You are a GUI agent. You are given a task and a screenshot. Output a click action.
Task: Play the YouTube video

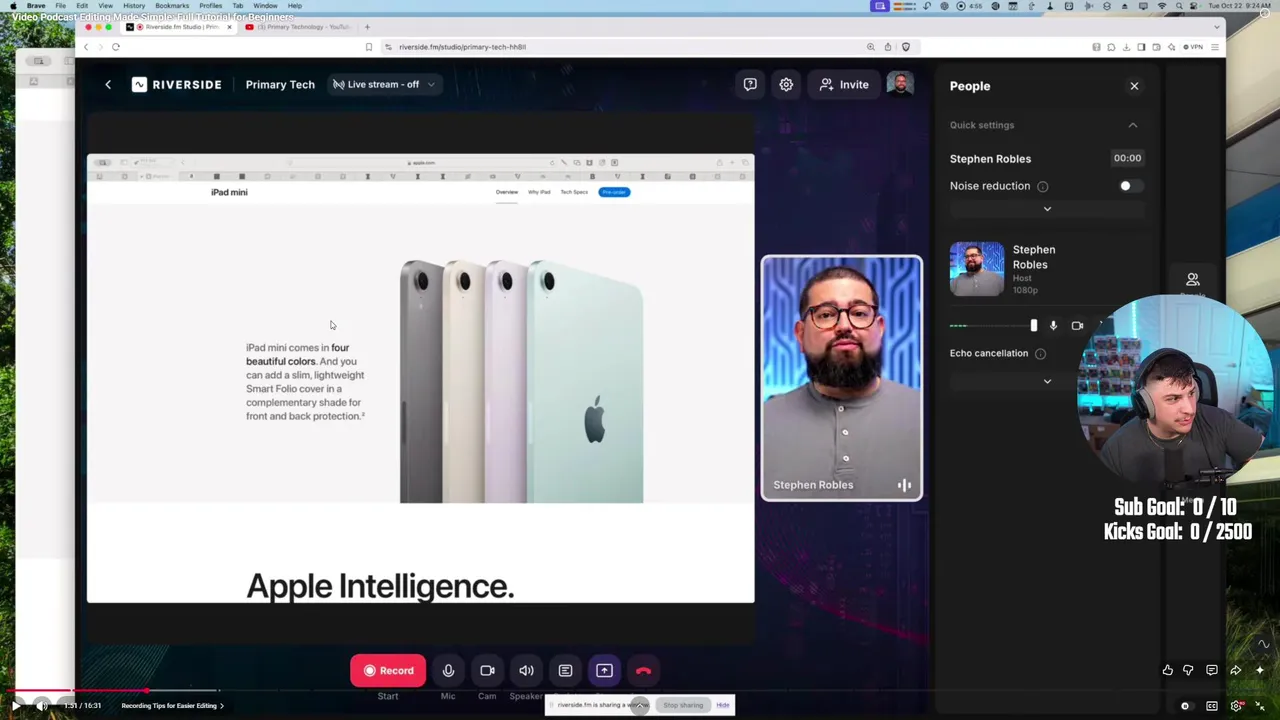[16, 706]
